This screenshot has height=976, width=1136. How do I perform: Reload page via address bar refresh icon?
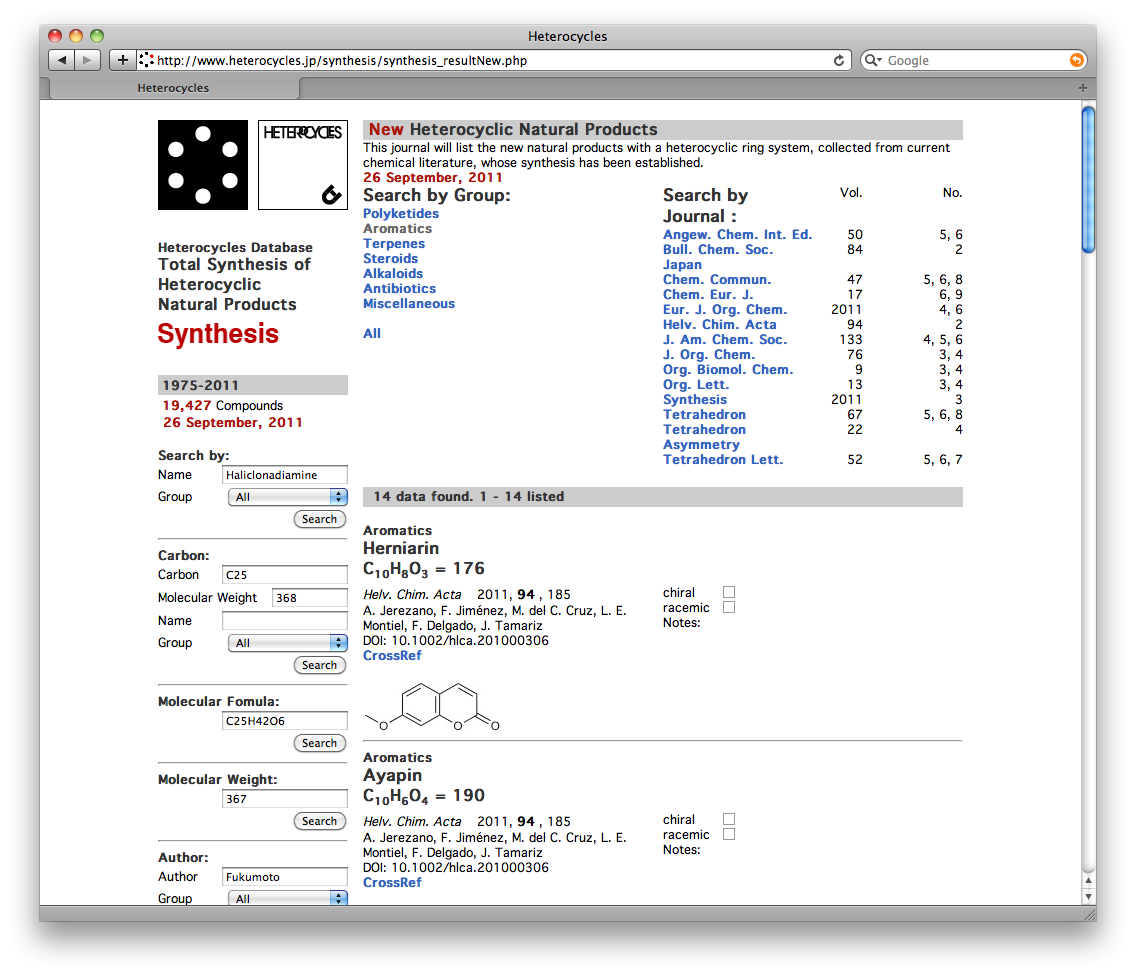[838, 60]
